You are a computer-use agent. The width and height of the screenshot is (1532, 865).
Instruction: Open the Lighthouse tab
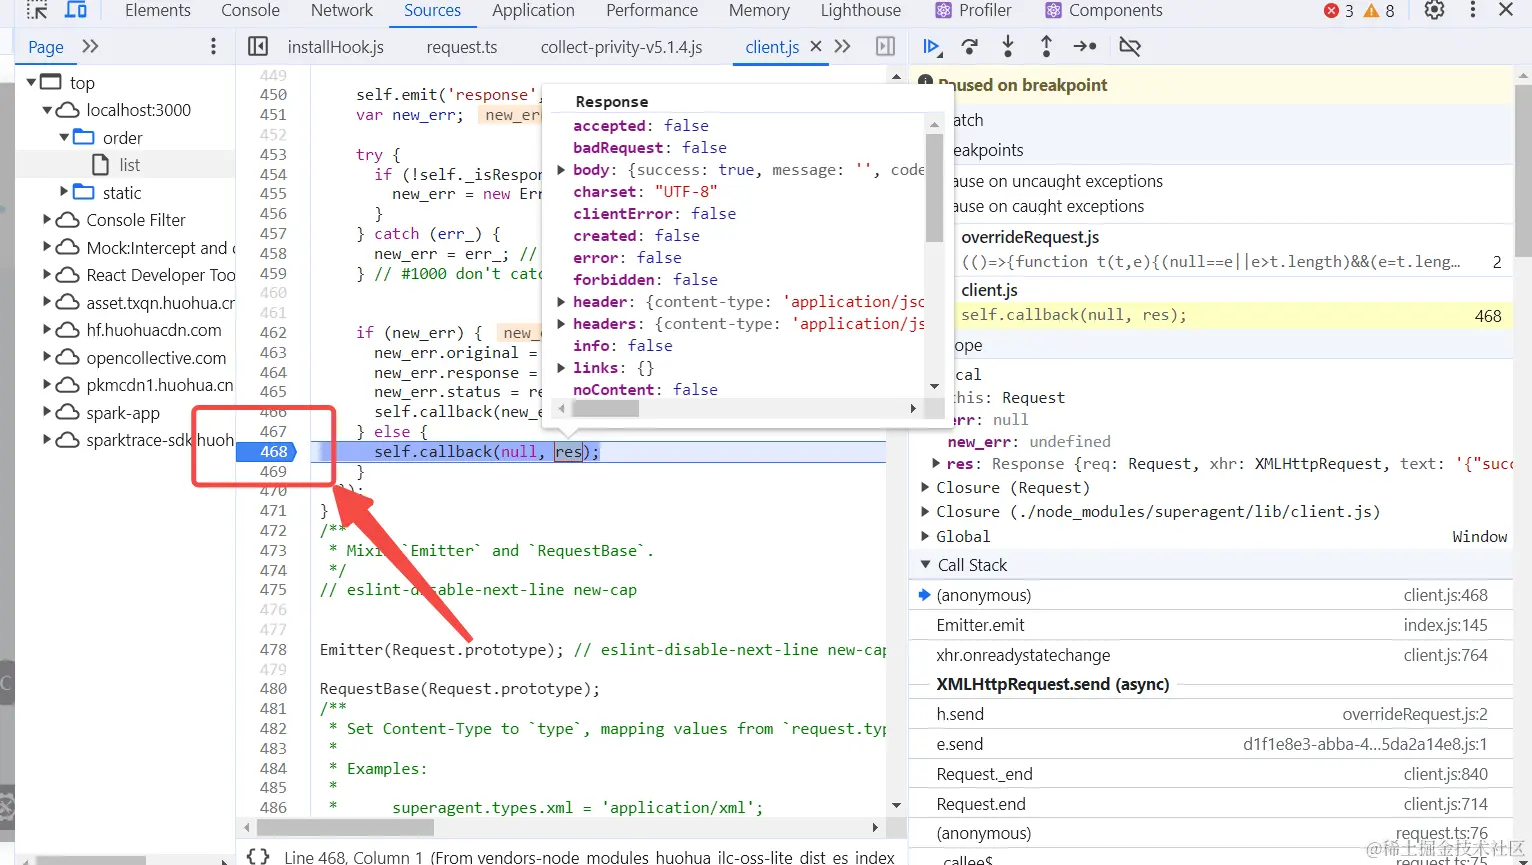861,10
